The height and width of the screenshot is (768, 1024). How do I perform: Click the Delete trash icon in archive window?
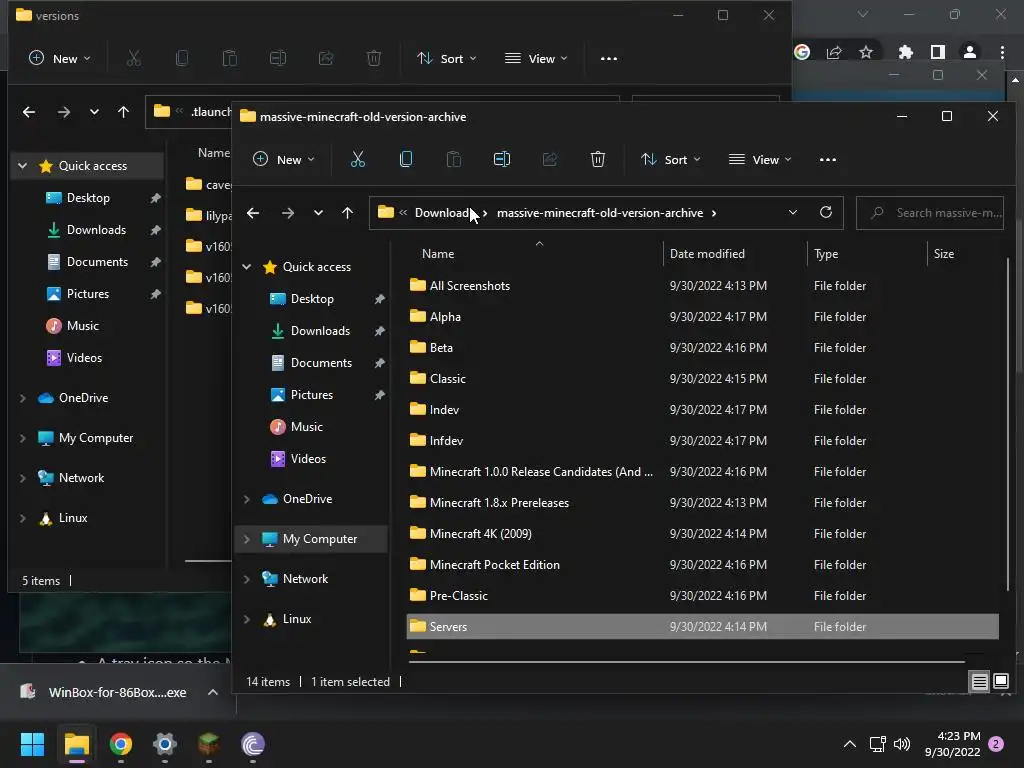point(598,160)
